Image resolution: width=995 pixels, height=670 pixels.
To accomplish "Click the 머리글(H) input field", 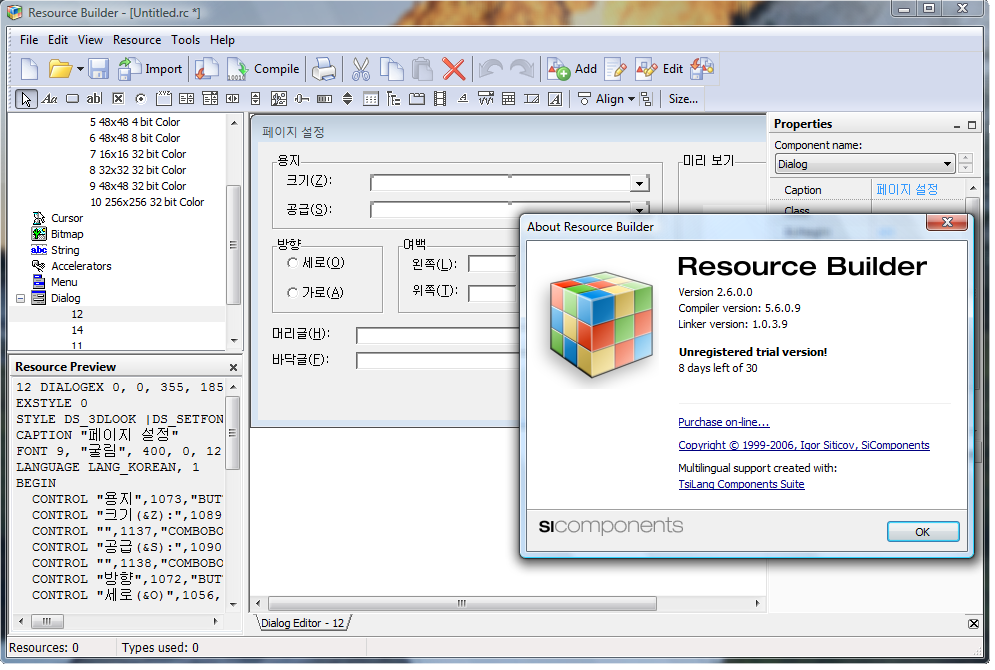I will click(x=438, y=335).
